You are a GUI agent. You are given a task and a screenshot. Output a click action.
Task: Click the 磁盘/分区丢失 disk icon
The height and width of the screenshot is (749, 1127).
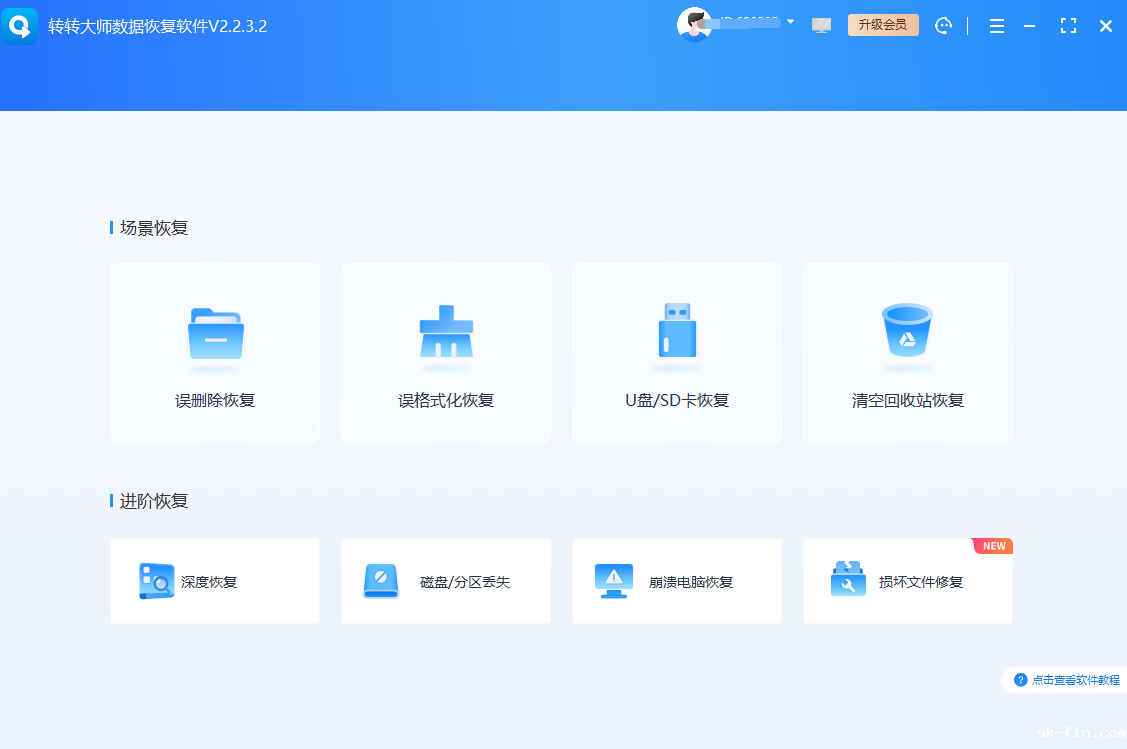(381, 581)
